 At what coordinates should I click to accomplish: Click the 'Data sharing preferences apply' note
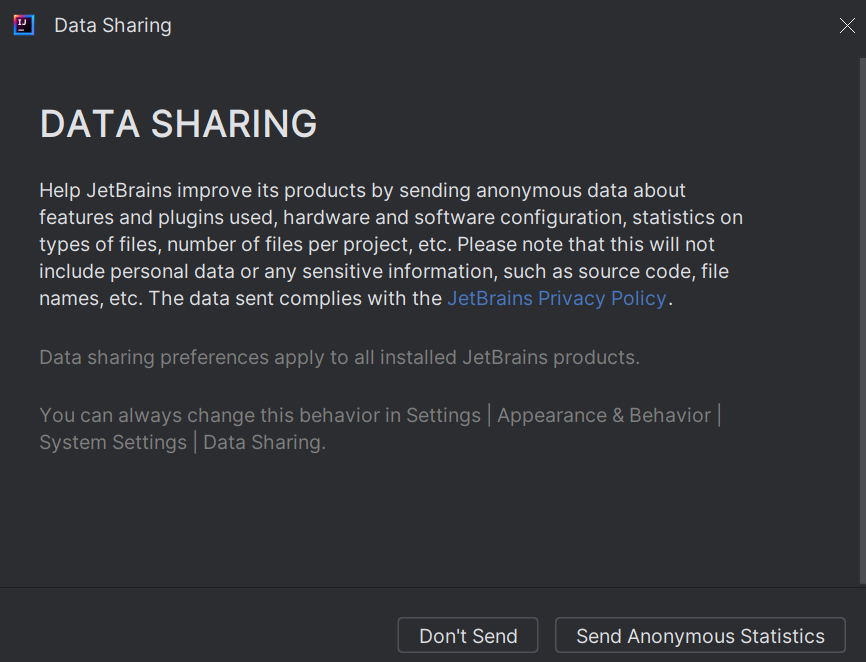tap(340, 357)
